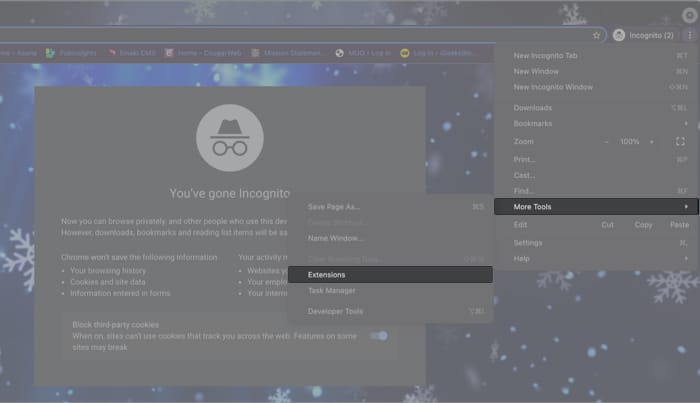700x403 pixels.
Task: Click "Cookies and site data" list item
Action: (108, 282)
